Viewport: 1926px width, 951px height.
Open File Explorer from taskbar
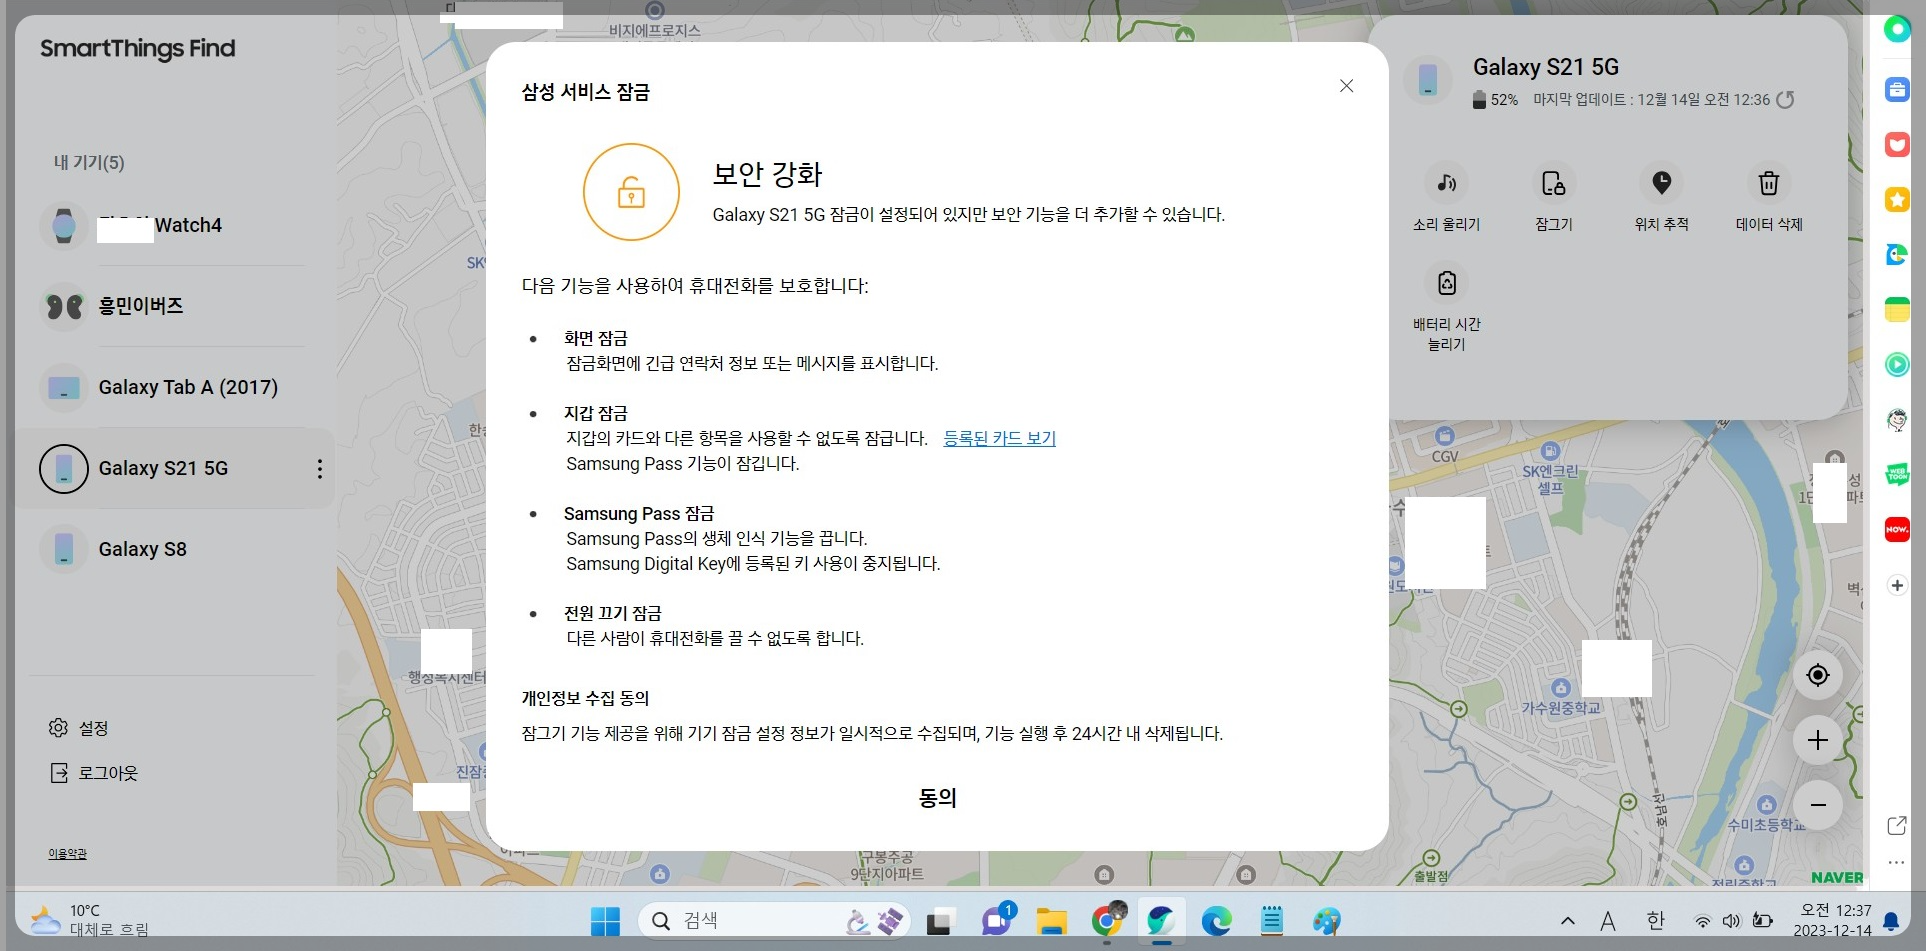click(x=1051, y=921)
